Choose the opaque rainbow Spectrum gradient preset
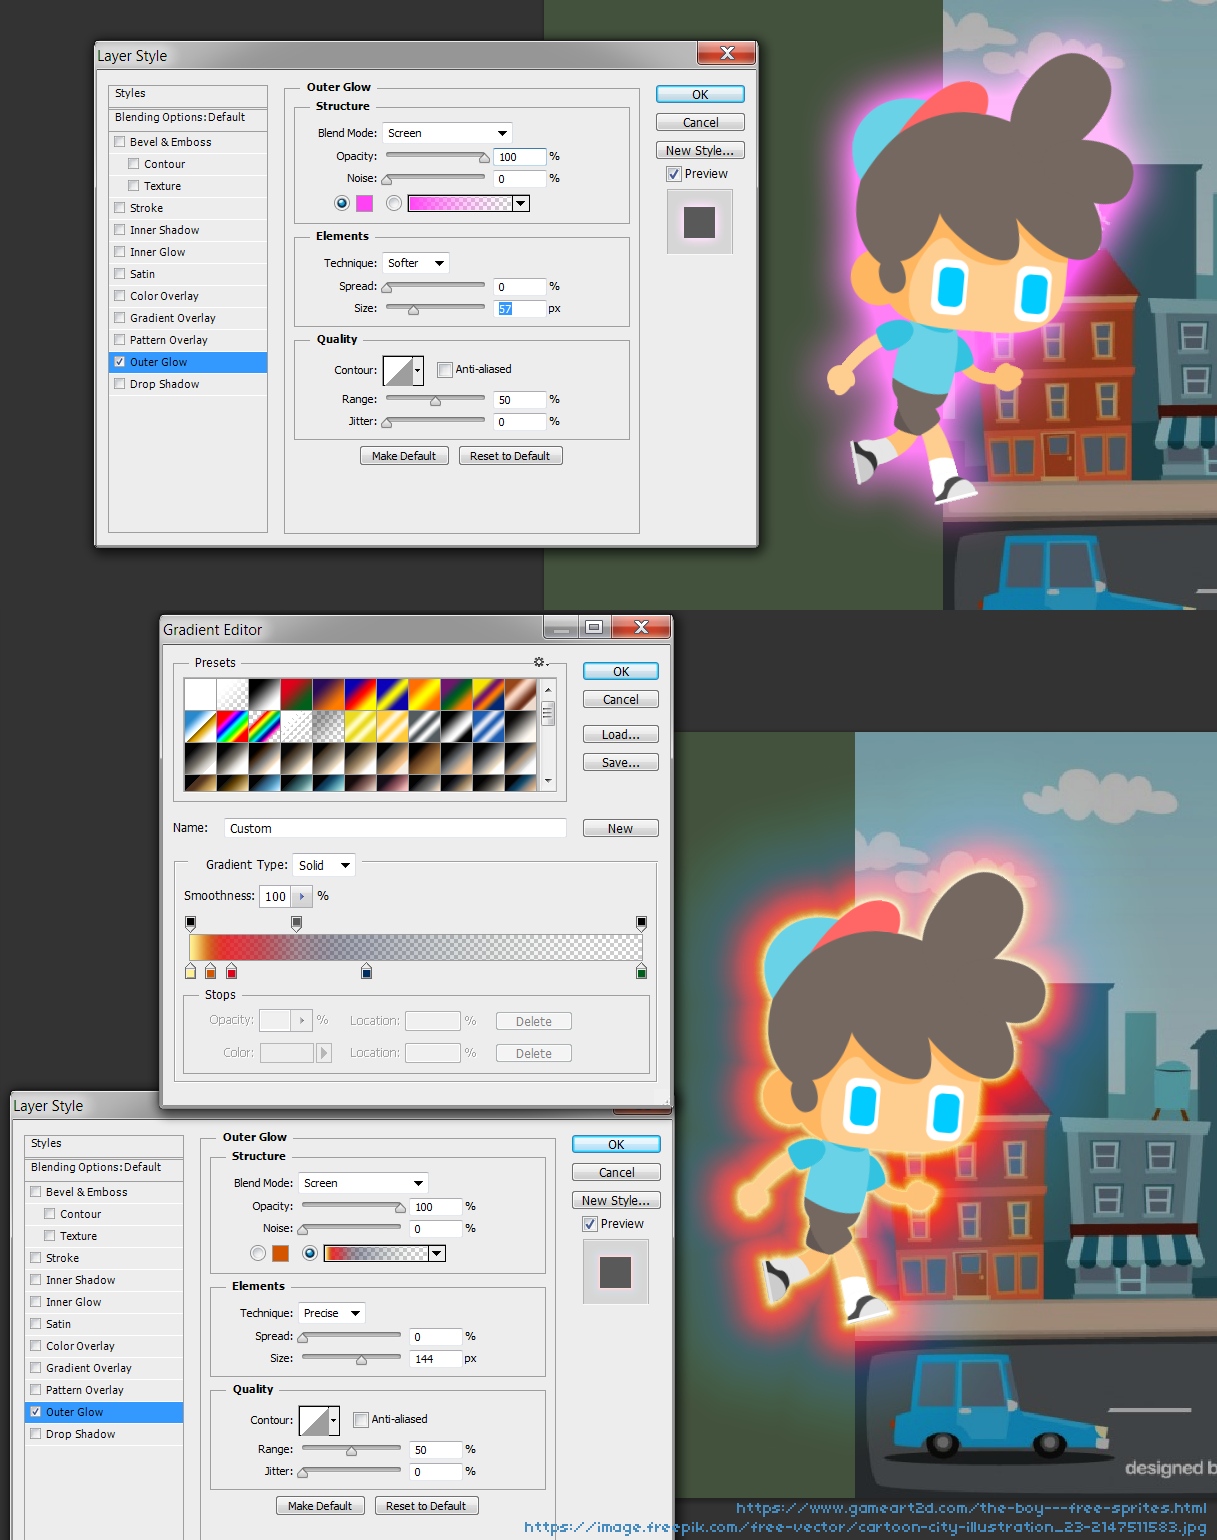 point(233,726)
